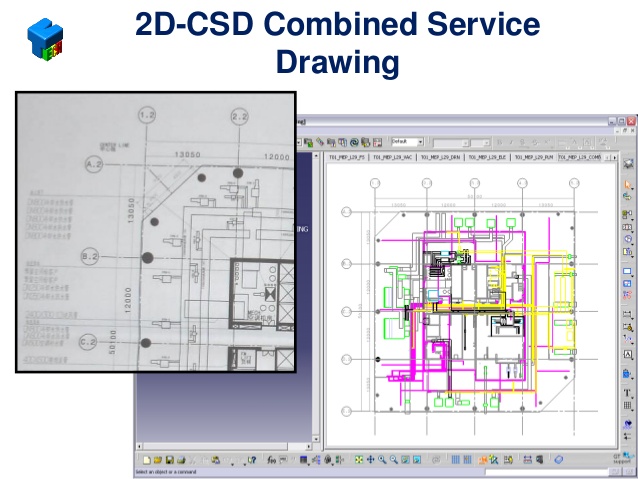Screen dimensions: 638x479
Task: Click the tree panel vertical scroll-up arrow
Action: pyautogui.click(x=316, y=156)
